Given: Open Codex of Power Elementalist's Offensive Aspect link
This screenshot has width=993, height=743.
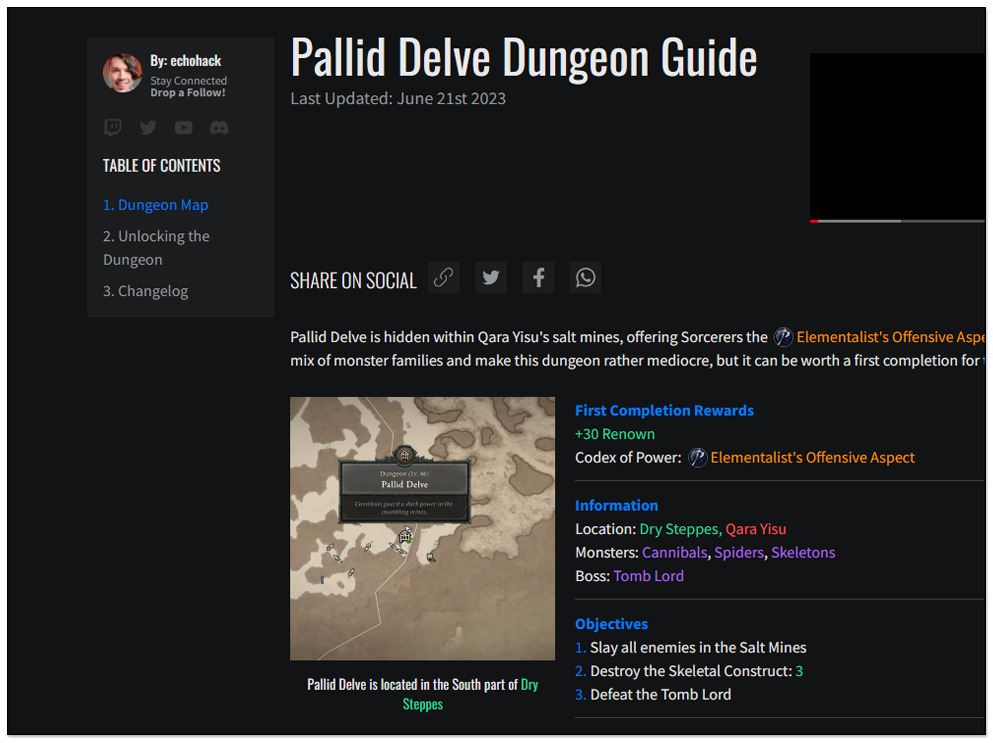Looking at the screenshot, I should (x=813, y=457).
